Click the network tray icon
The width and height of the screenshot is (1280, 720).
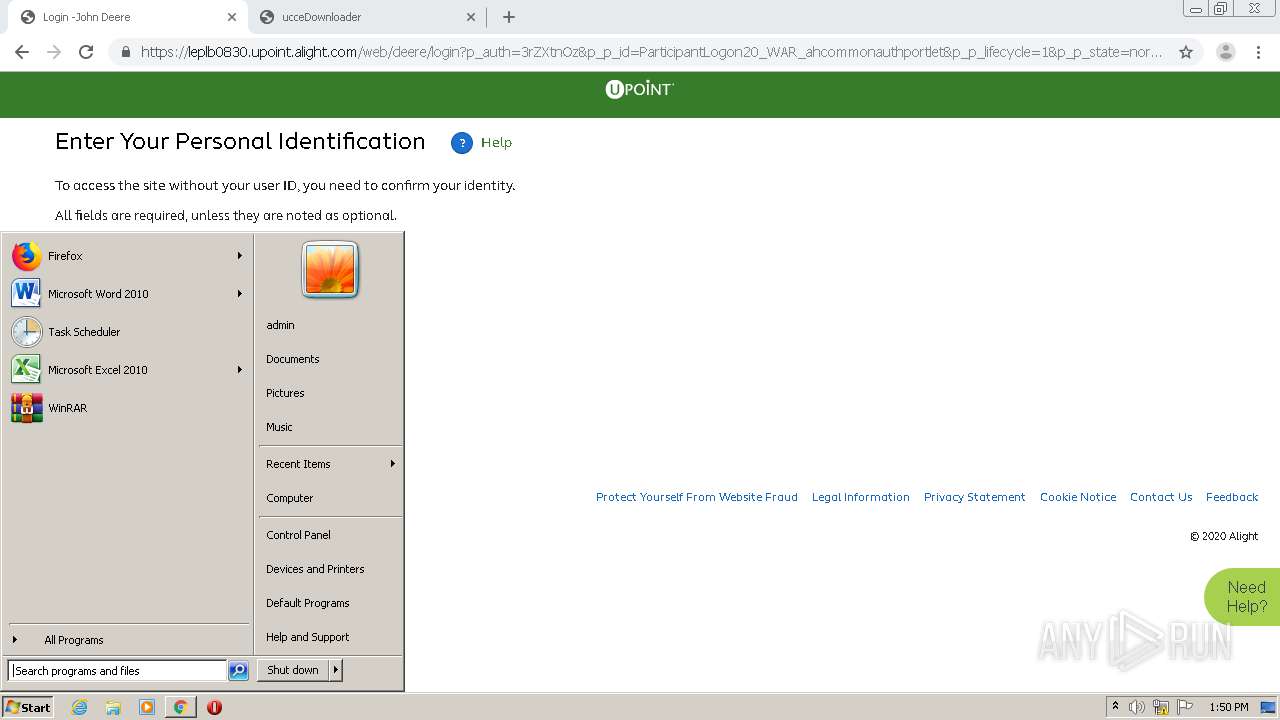coord(1161,707)
